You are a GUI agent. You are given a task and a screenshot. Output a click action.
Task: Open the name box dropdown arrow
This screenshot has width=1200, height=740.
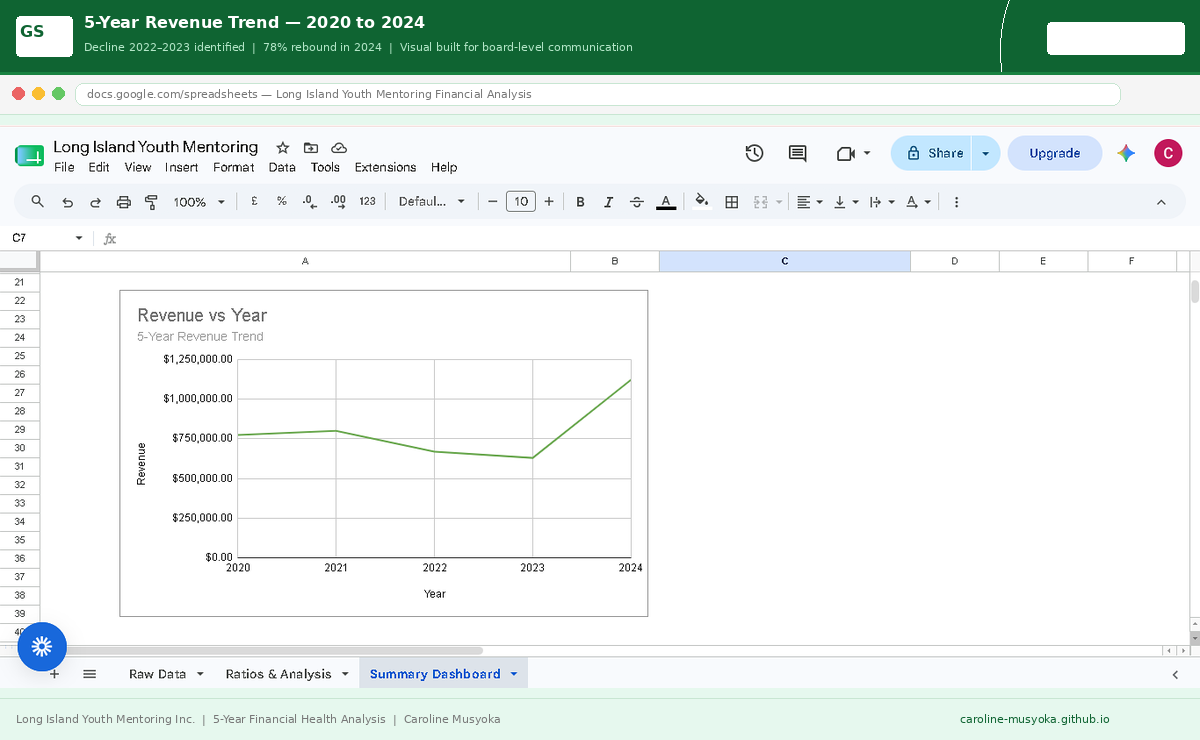(x=79, y=238)
